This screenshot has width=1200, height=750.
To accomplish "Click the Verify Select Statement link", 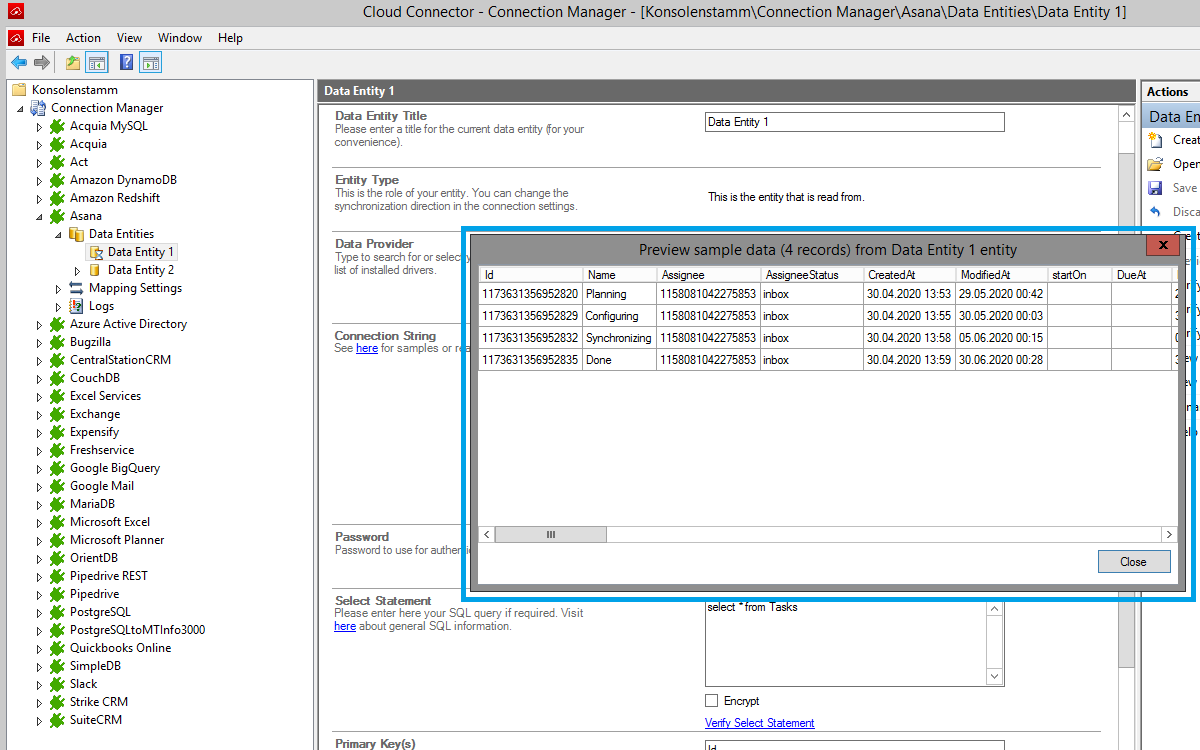I will [x=759, y=723].
